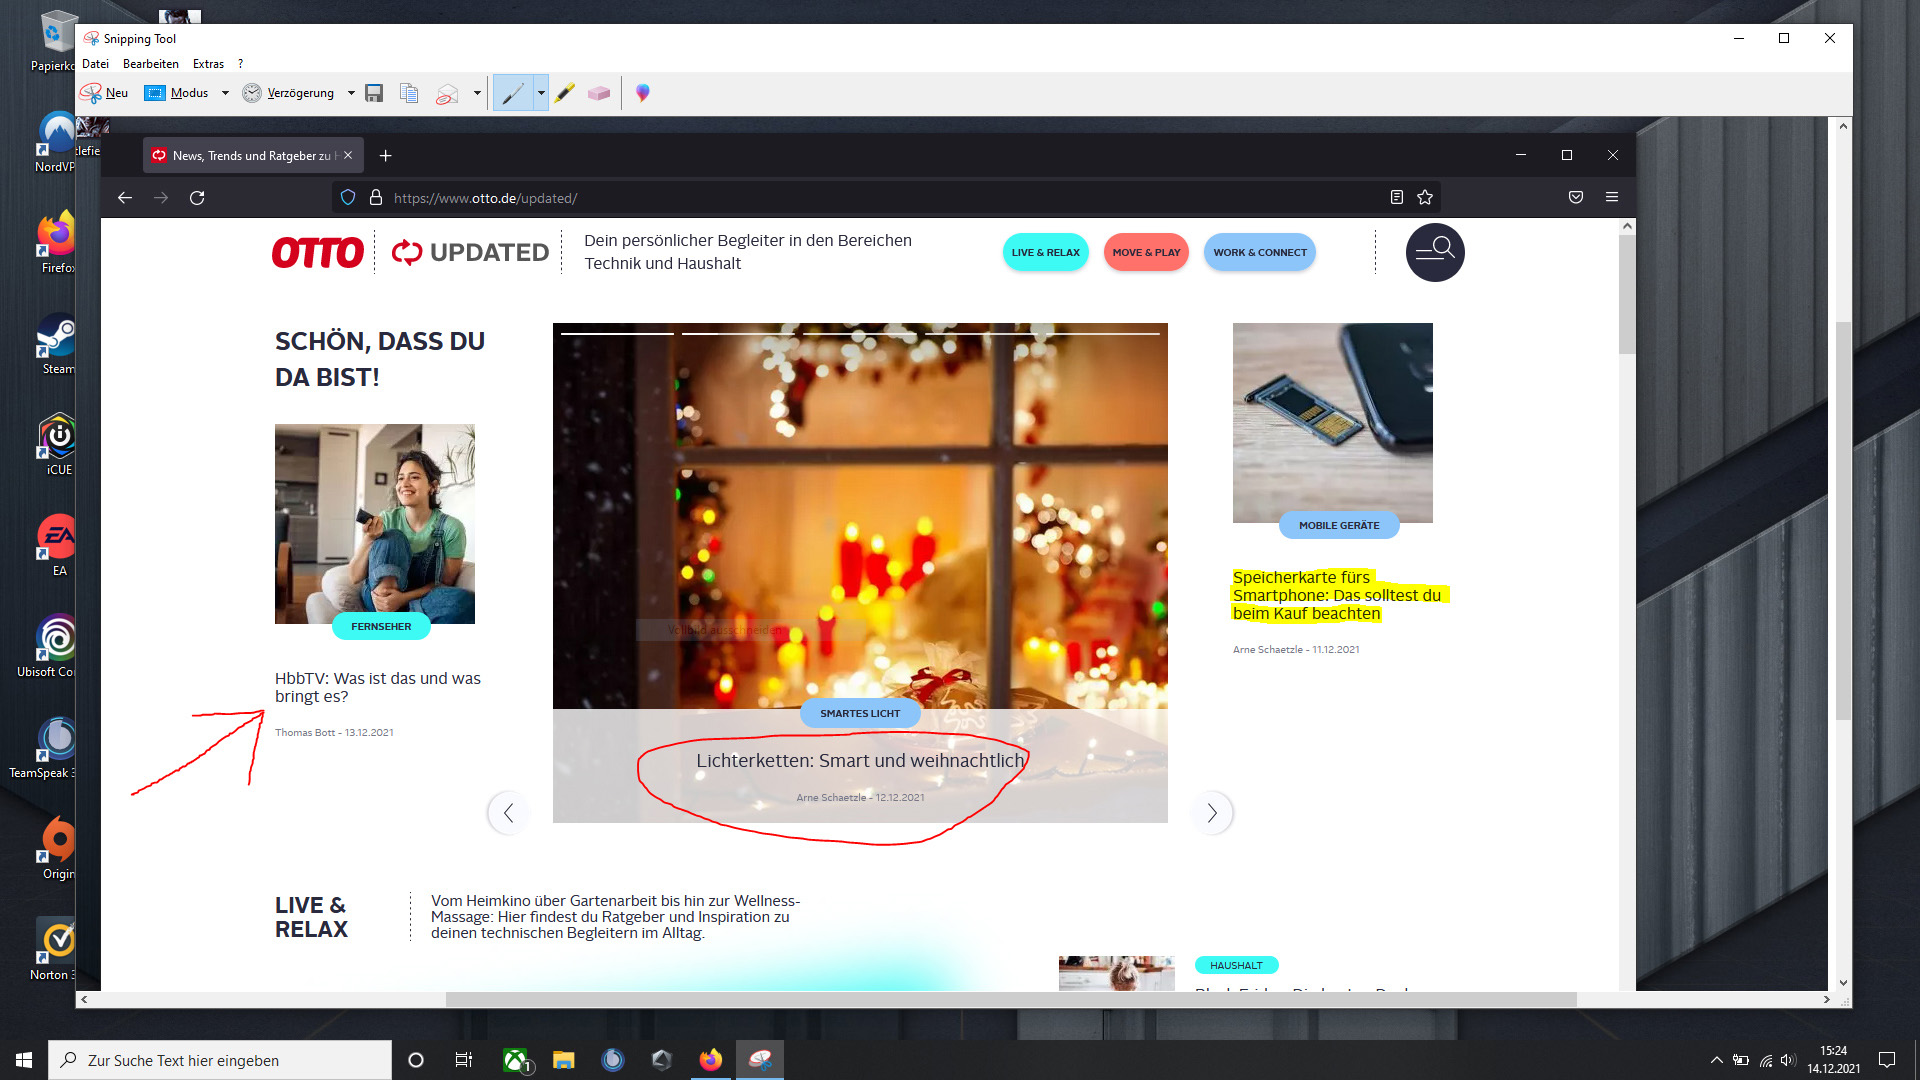The width and height of the screenshot is (1920, 1080).
Task: Open the Modus snip mode dropdown
Action: coord(225,92)
